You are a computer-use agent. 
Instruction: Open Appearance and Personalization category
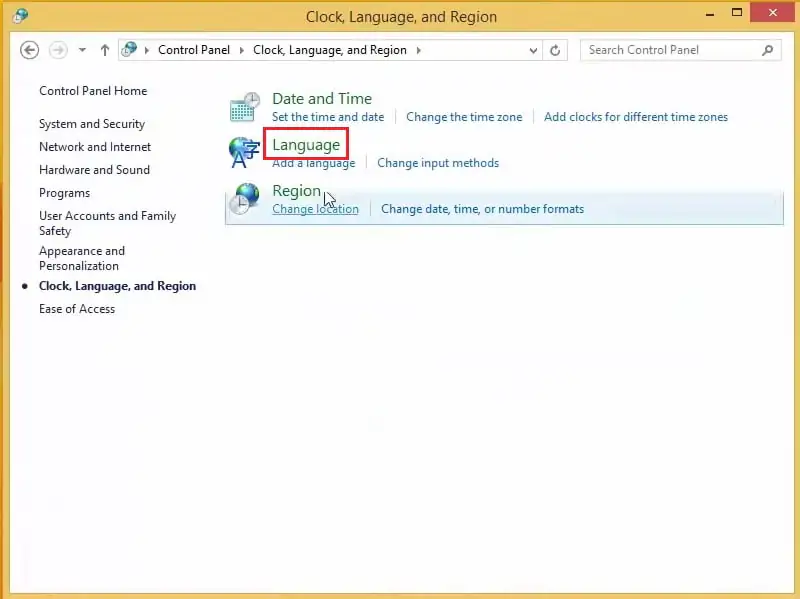82,258
